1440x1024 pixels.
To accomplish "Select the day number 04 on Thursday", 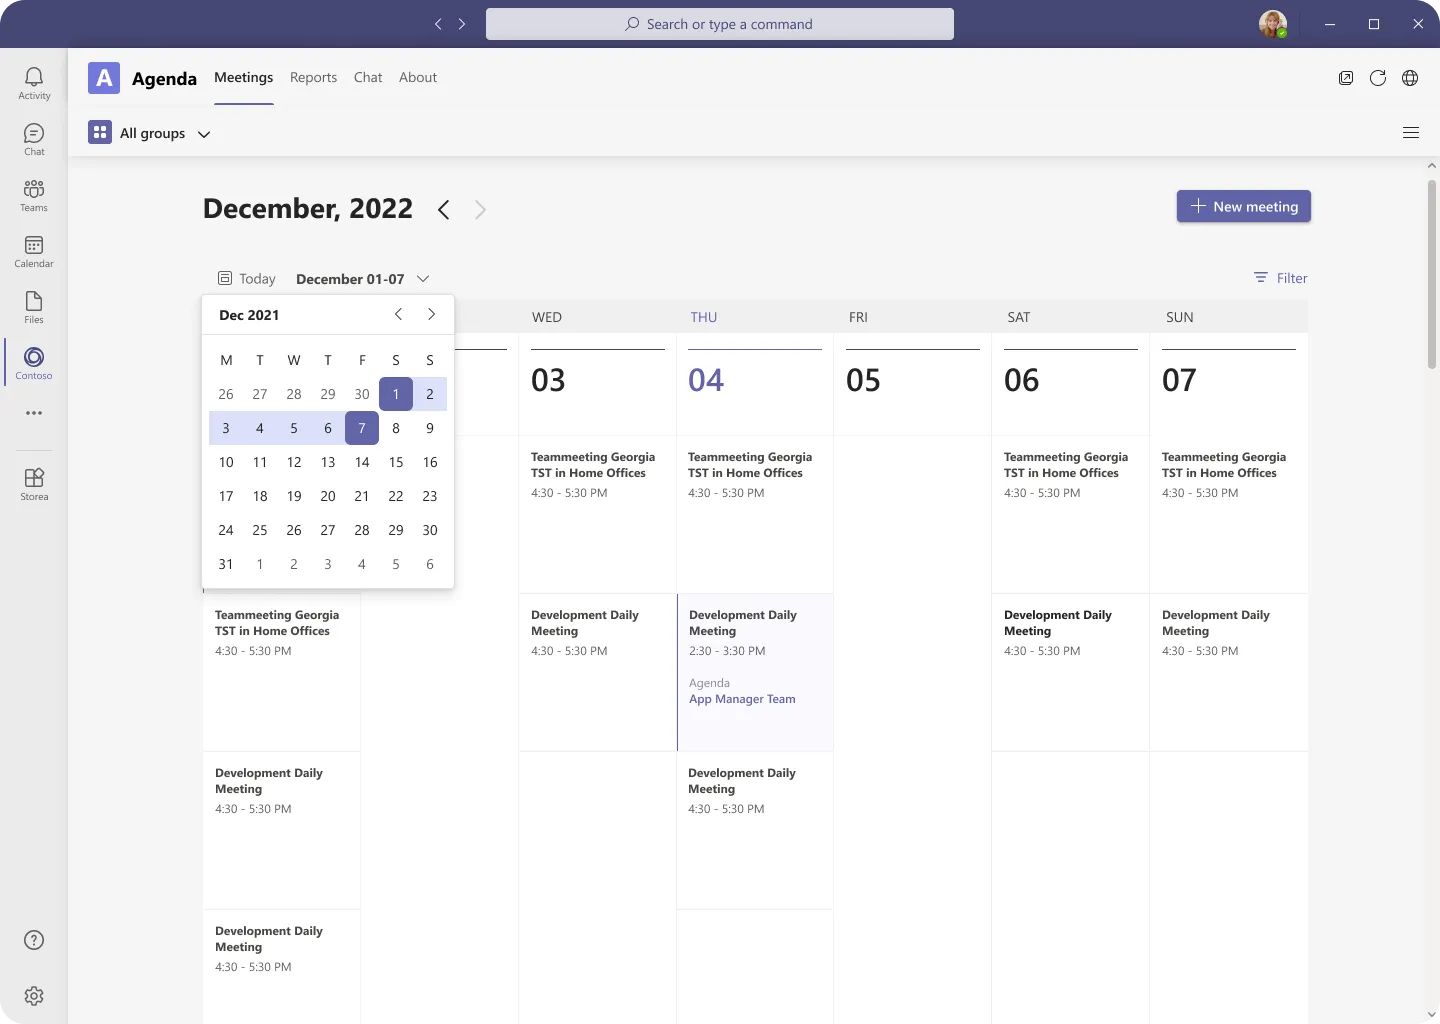I will [x=706, y=380].
